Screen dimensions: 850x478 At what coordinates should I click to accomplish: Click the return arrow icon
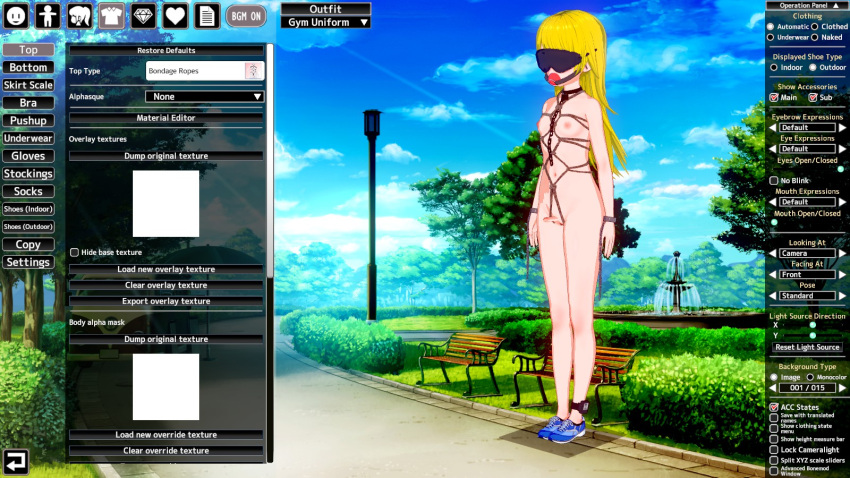click(16, 461)
